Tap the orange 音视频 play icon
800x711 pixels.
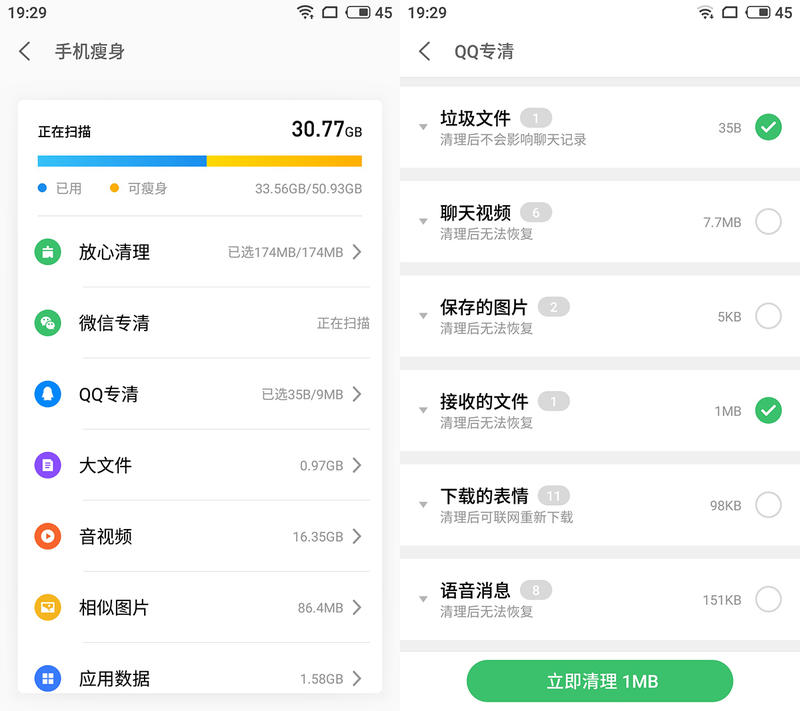pos(48,536)
